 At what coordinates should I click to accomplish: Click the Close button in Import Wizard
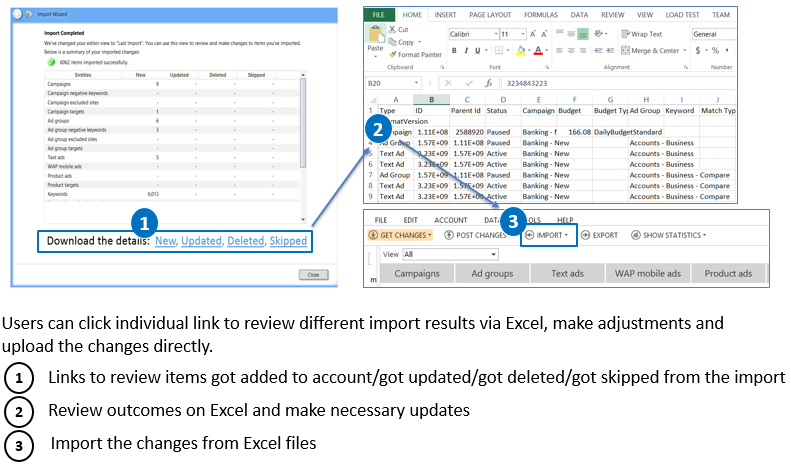pyautogui.click(x=312, y=275)
